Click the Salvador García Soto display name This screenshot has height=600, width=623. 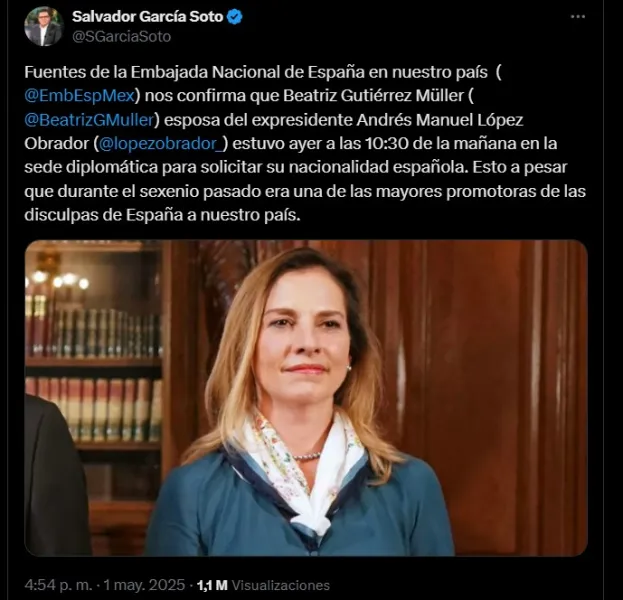(x=147, y=17)
